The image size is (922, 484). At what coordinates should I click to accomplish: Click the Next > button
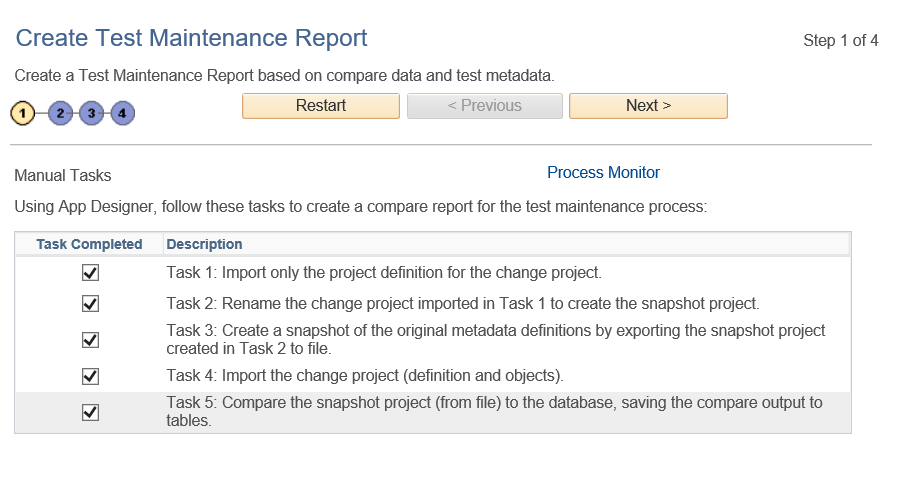click(x=648, y=106)
